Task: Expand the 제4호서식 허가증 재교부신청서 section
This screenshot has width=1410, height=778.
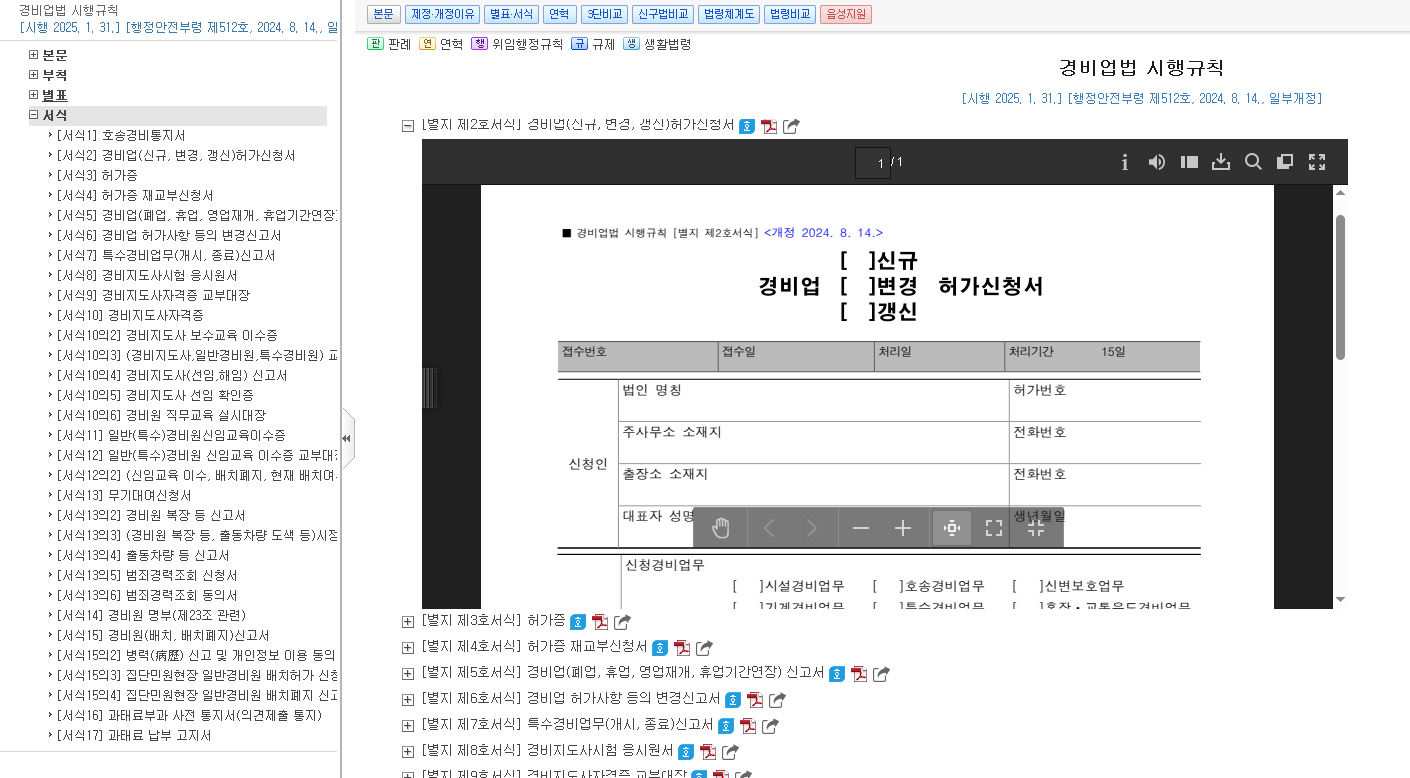Action: 408,648
